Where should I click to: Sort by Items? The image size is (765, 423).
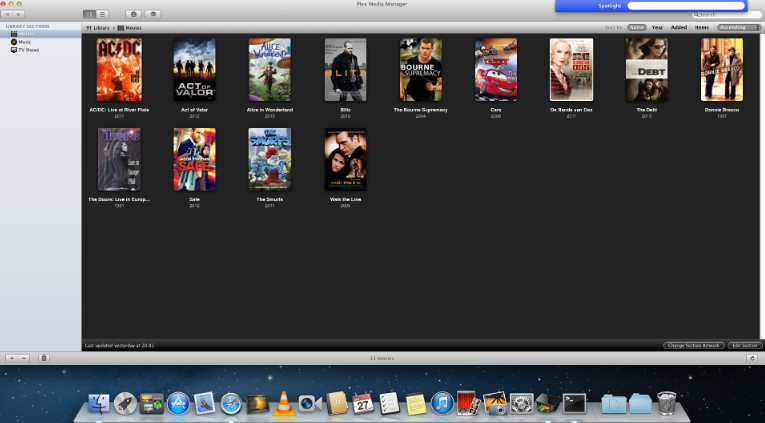tap(702, 28)
